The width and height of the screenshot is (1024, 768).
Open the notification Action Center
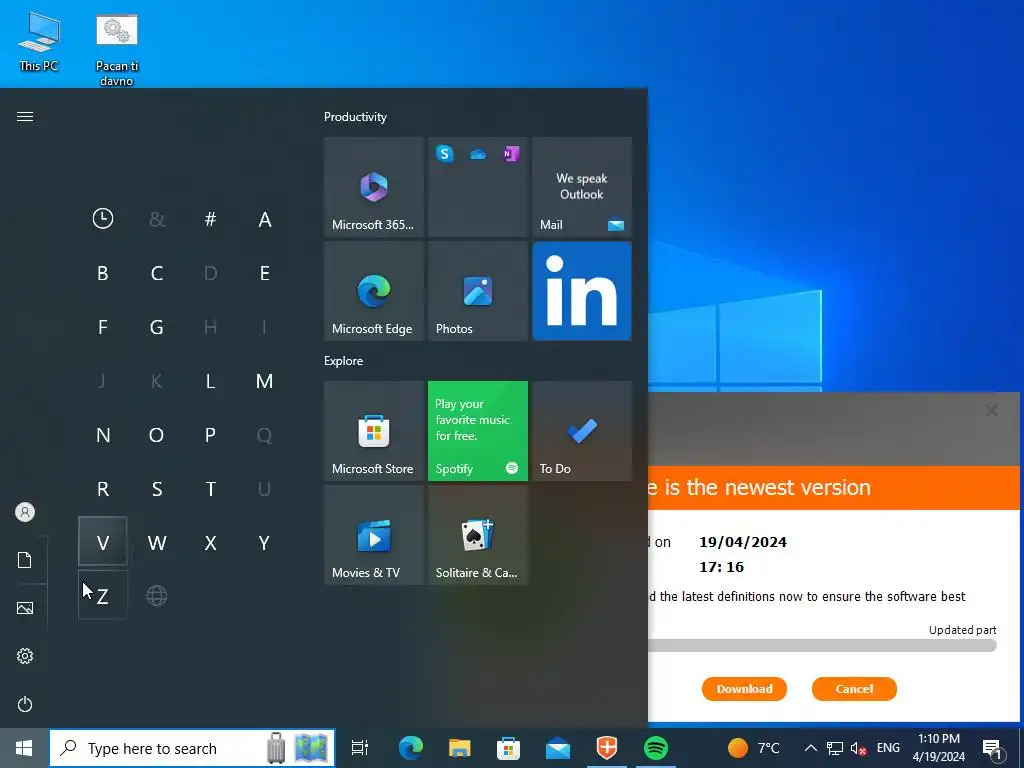[992, 748]
